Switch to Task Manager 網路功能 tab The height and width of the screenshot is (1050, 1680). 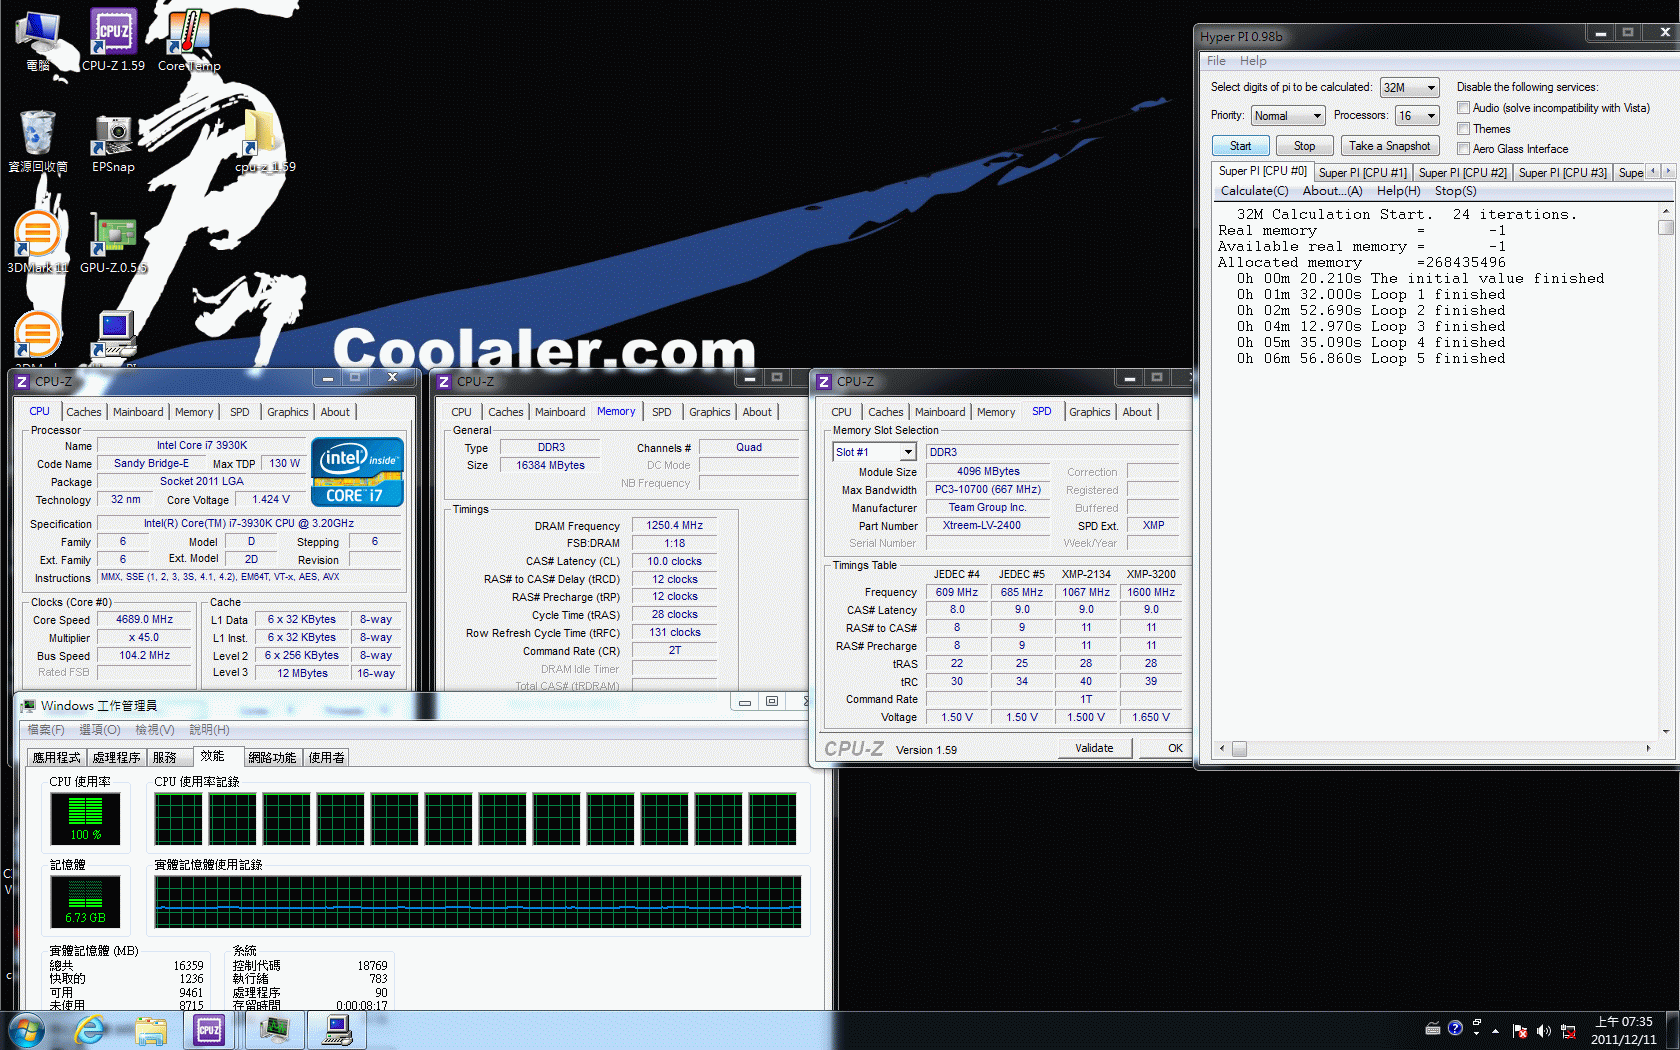272,758
